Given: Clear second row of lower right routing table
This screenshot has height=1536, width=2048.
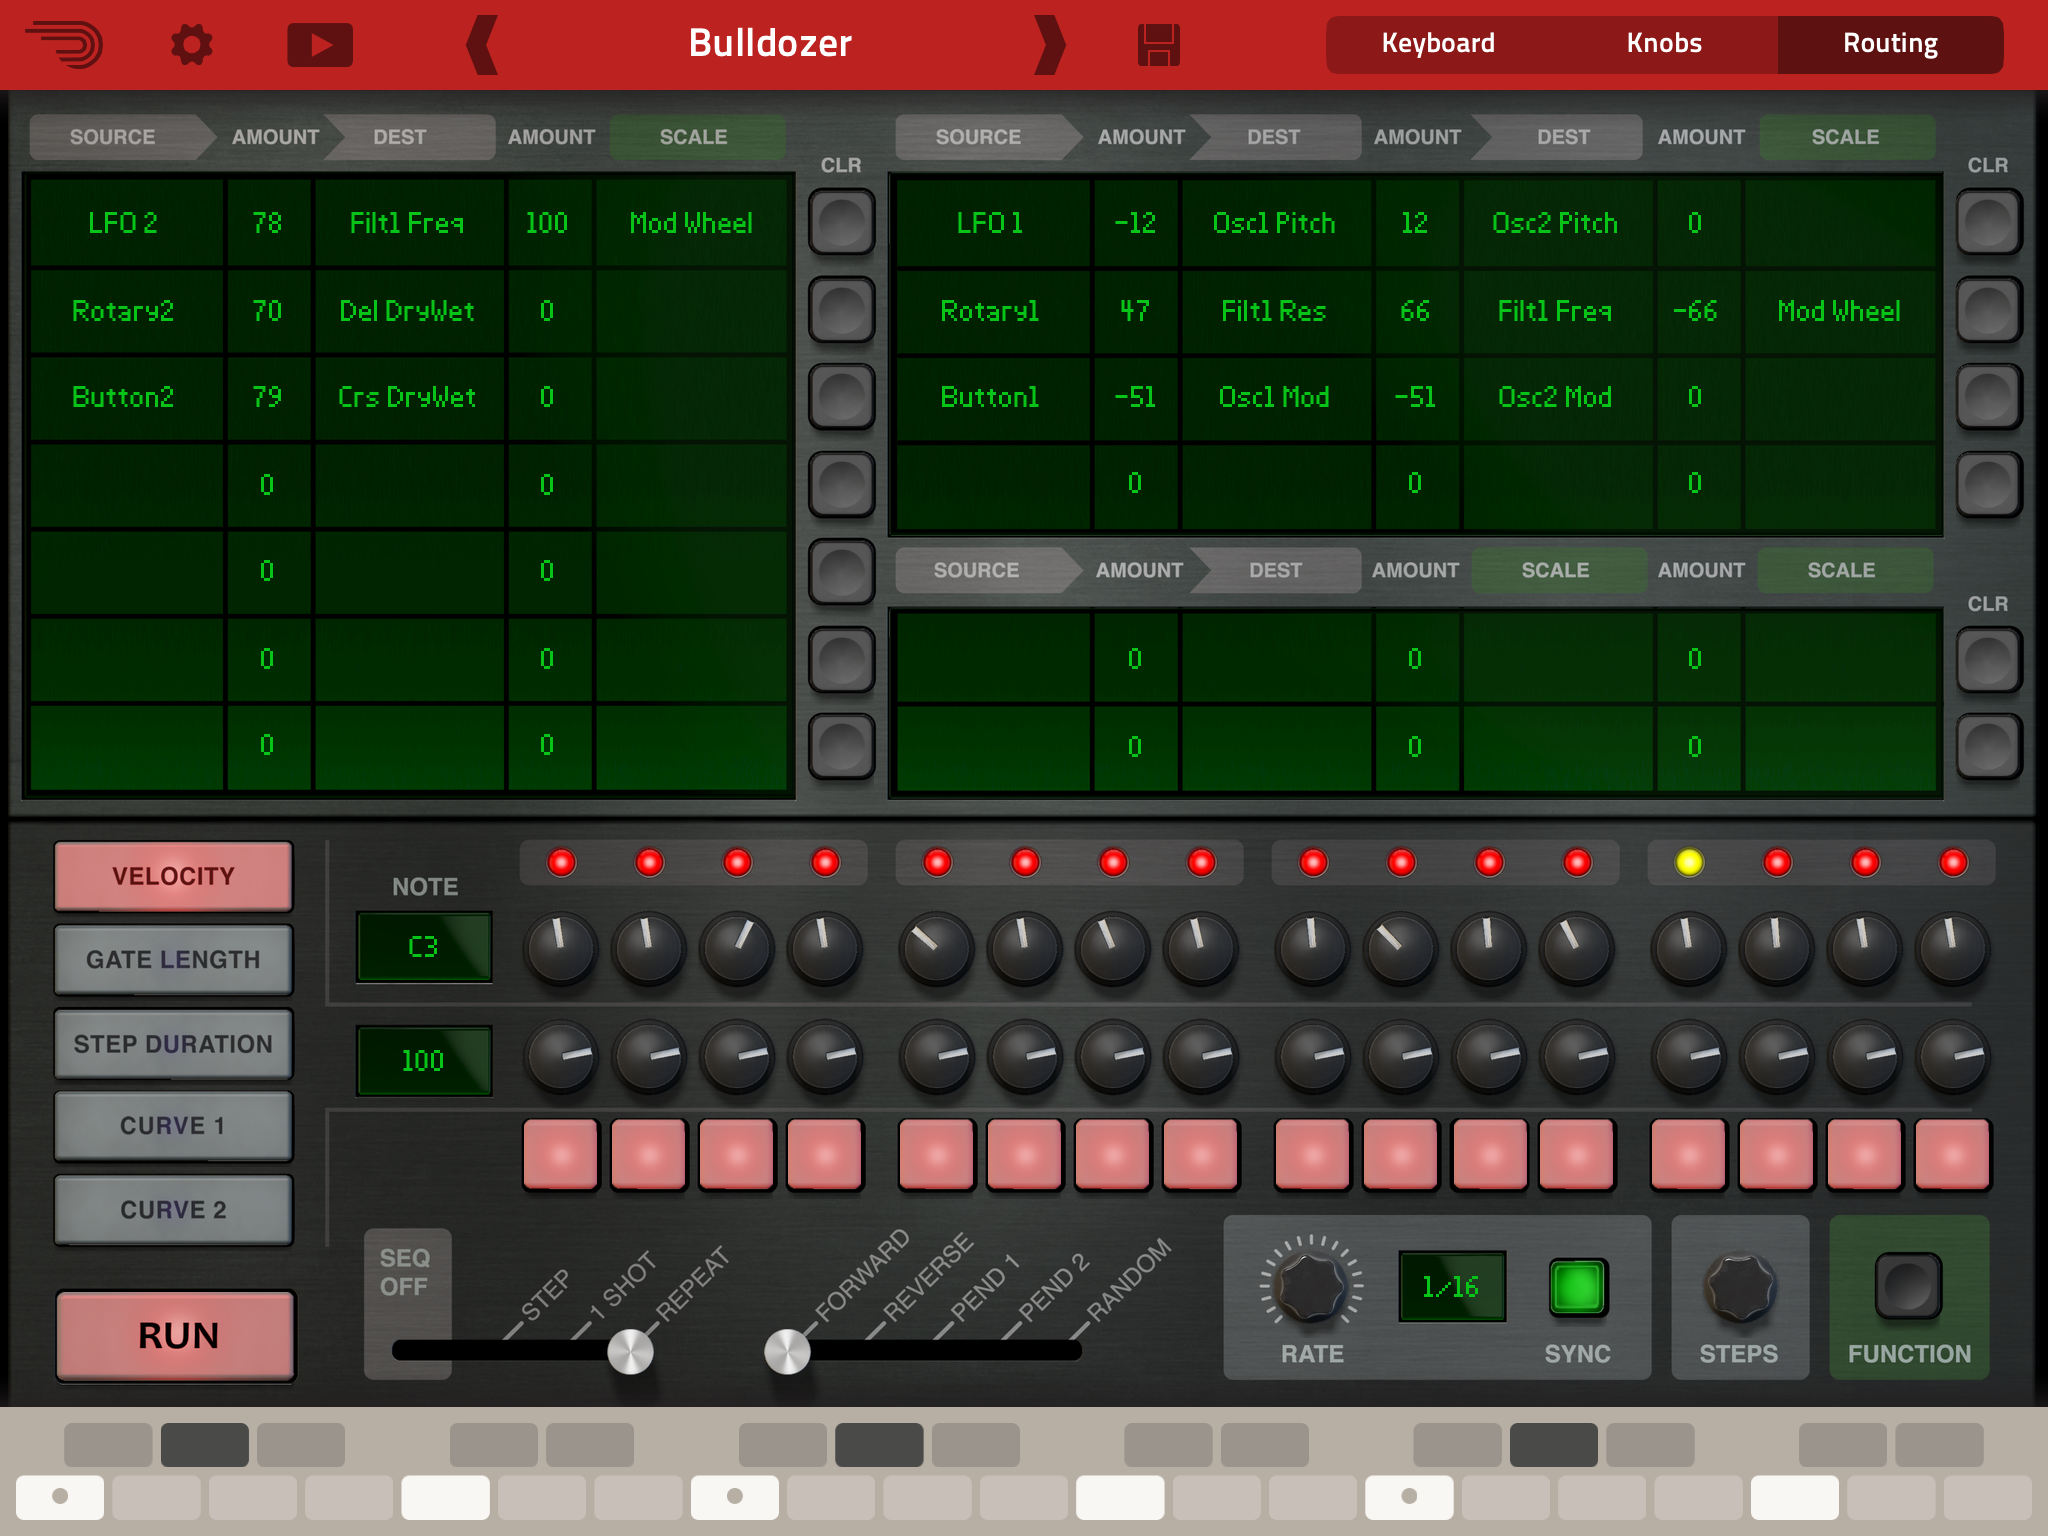Looking at the screenshot, I should click(1989, 746).
